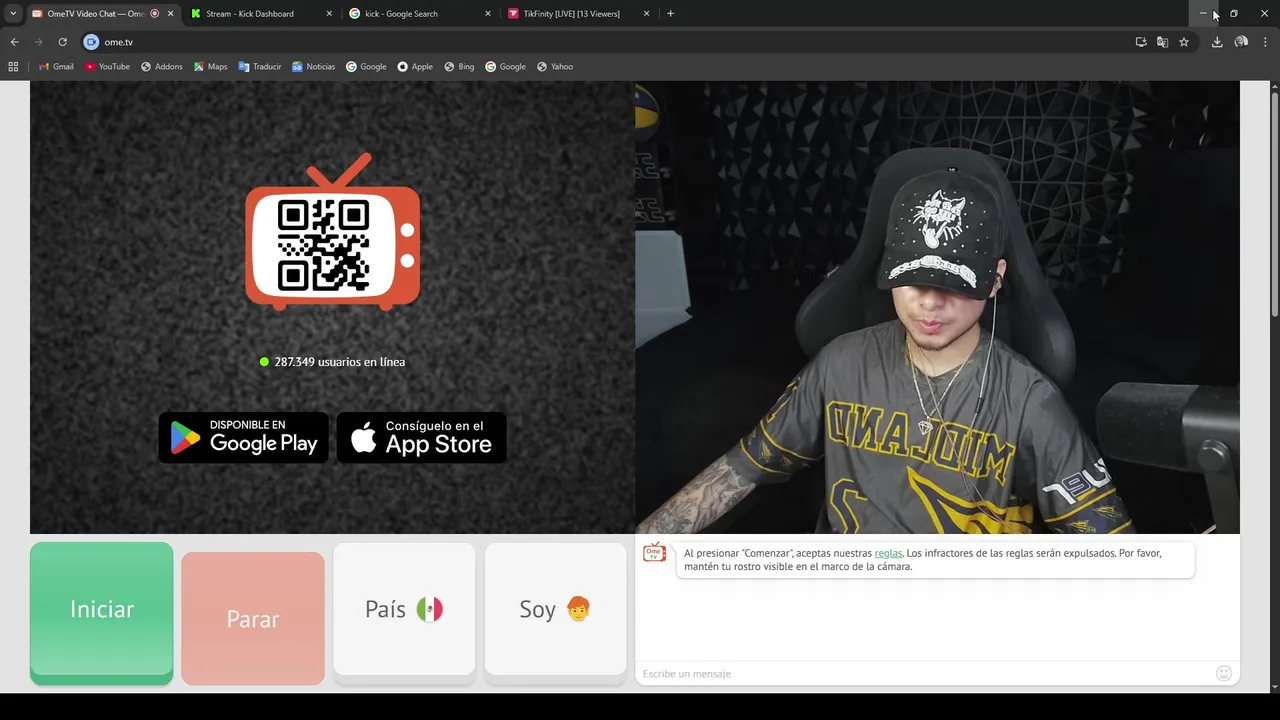Switch to kick - Google Search tab
The width and height of the screenshot is (1280, 720).
pos(401,14)
